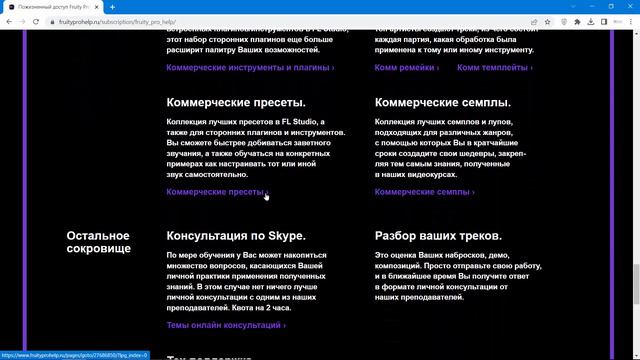Go forward in browser history
640x360 pixels.
pyautogui.click(x=22, y=22)
